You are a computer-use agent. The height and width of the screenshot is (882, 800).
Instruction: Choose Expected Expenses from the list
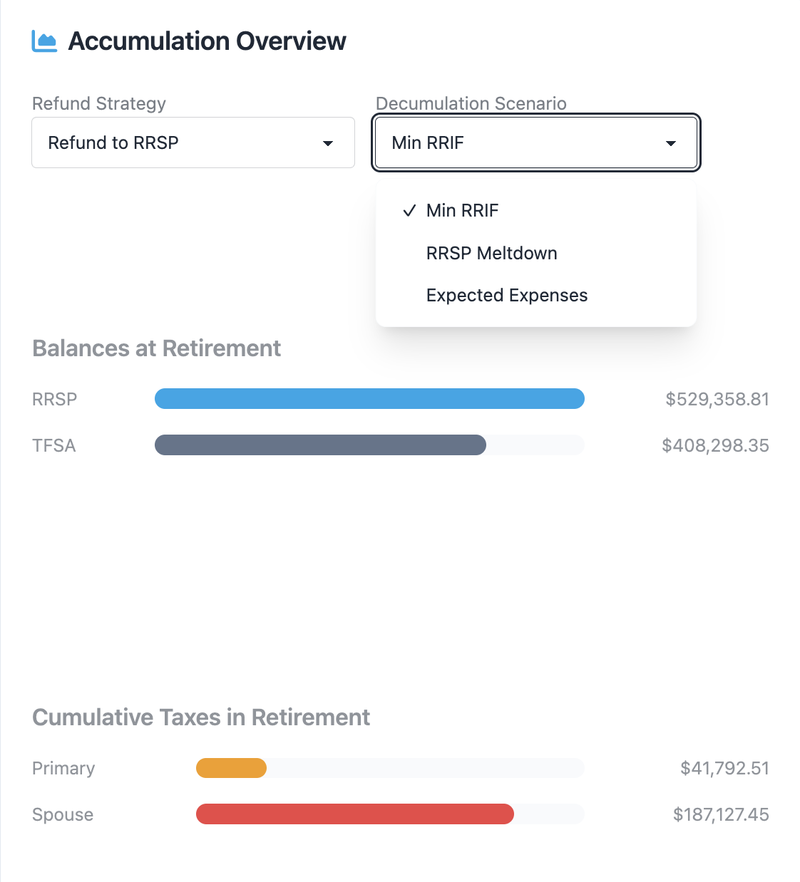pos(506,295)
